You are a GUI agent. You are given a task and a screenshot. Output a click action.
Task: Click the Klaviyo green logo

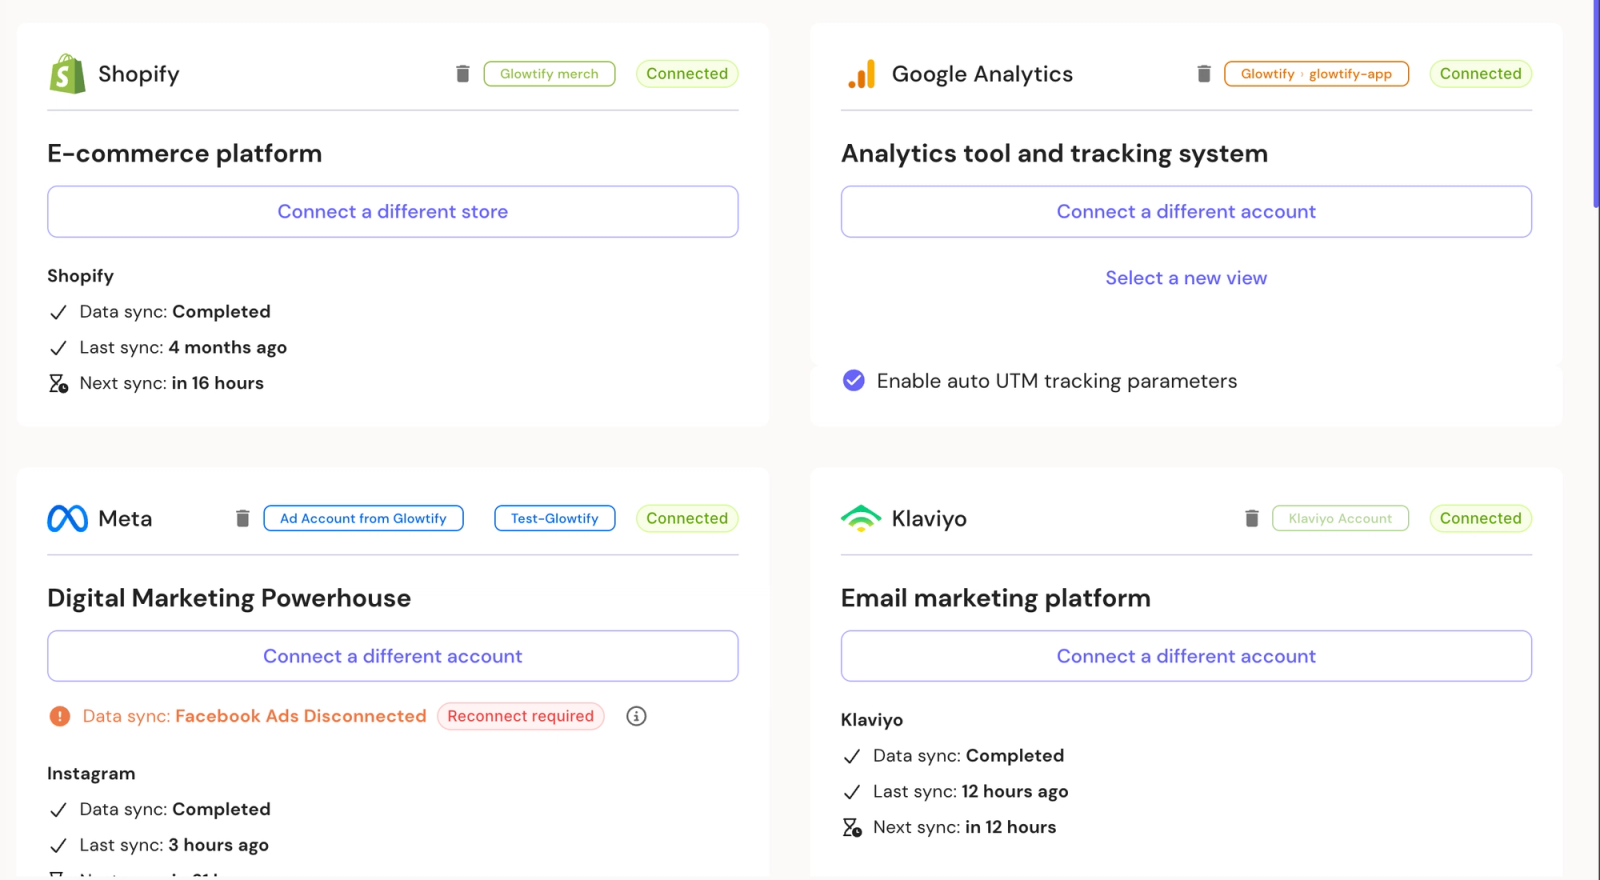[861, 518]
